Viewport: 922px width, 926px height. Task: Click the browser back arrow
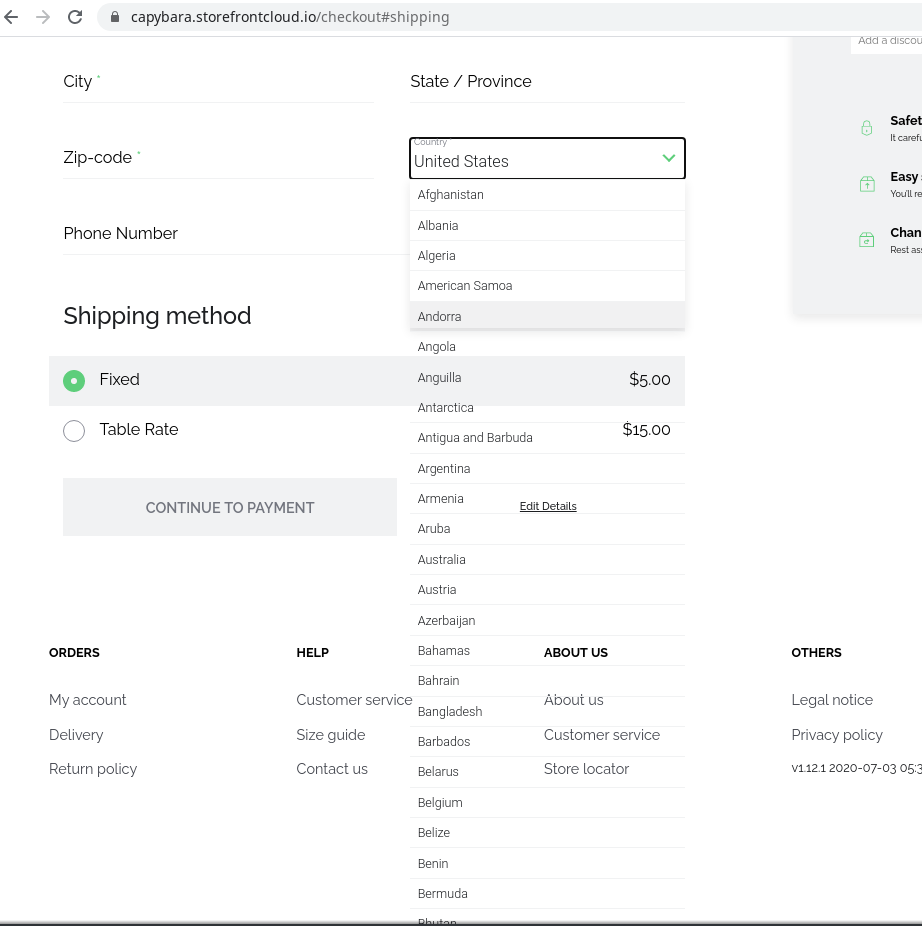click(13, 16)
